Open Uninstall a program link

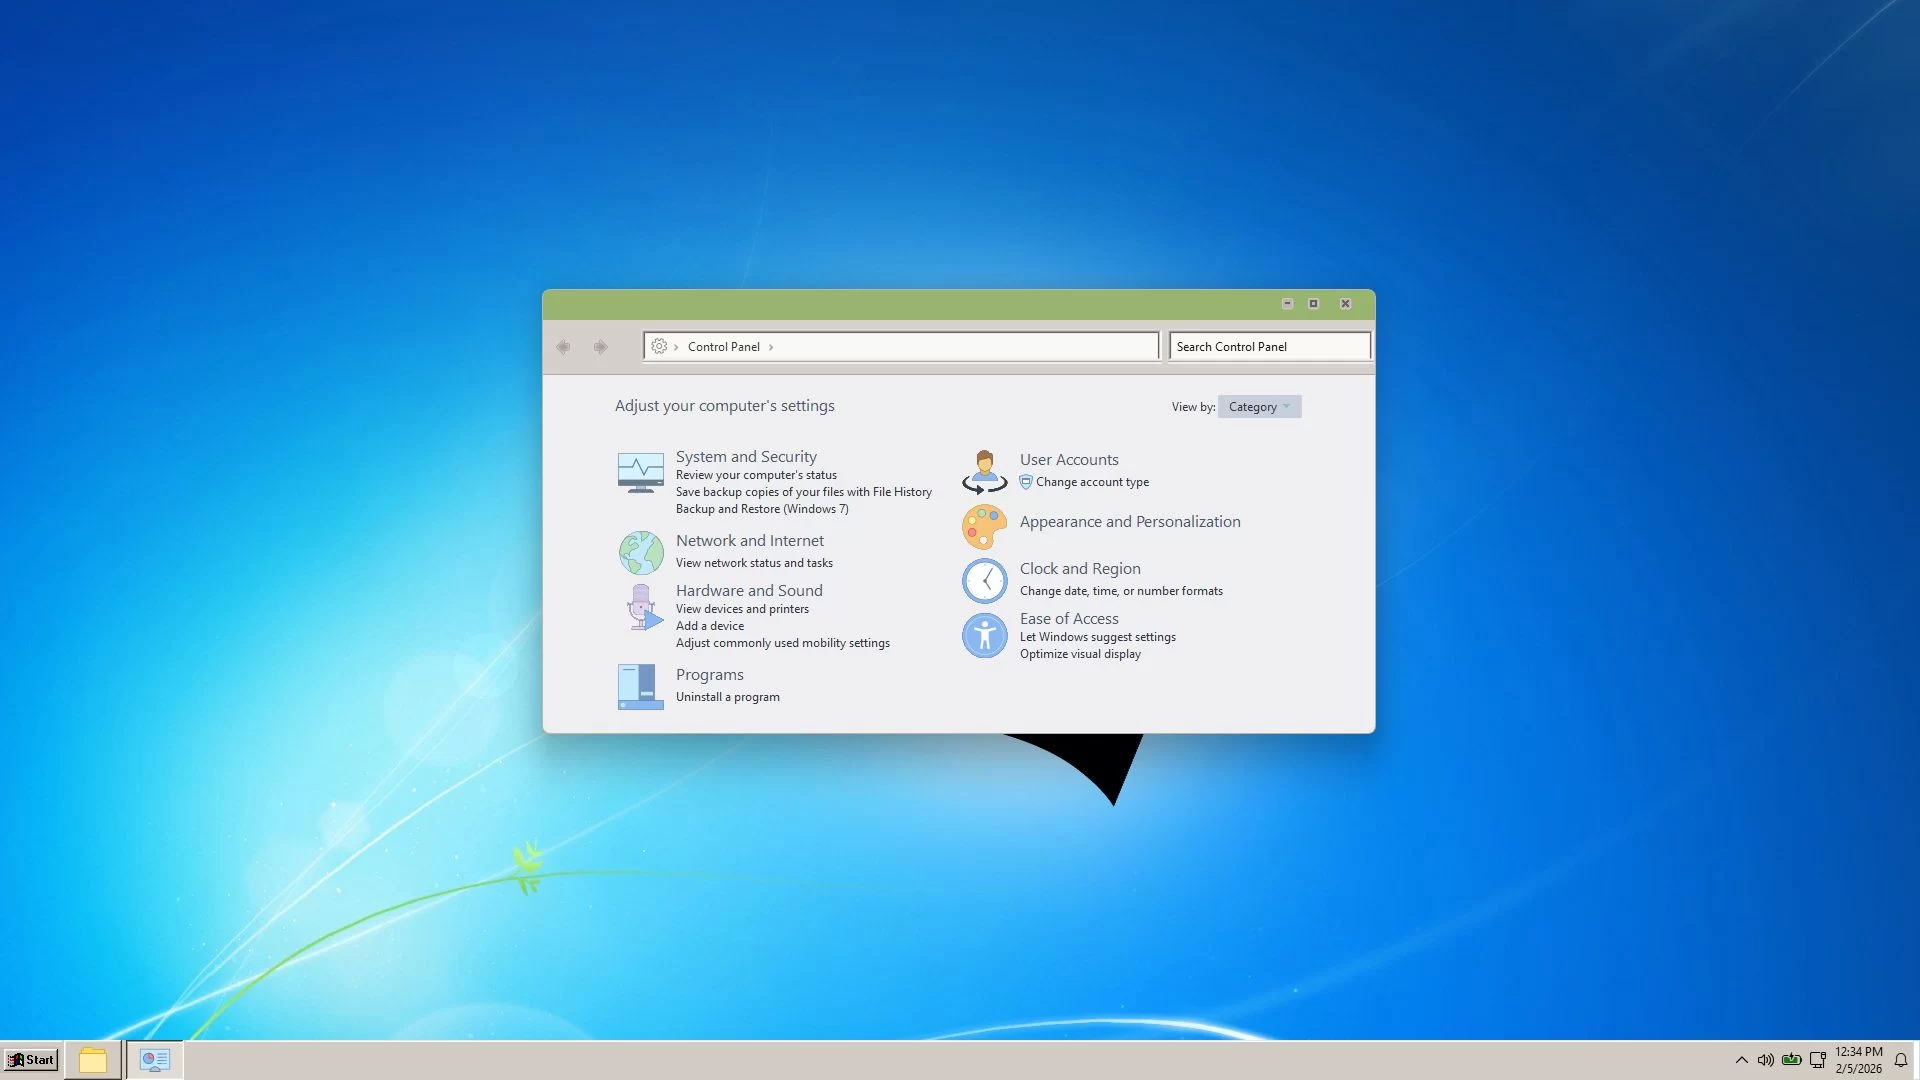coord(727,697)
